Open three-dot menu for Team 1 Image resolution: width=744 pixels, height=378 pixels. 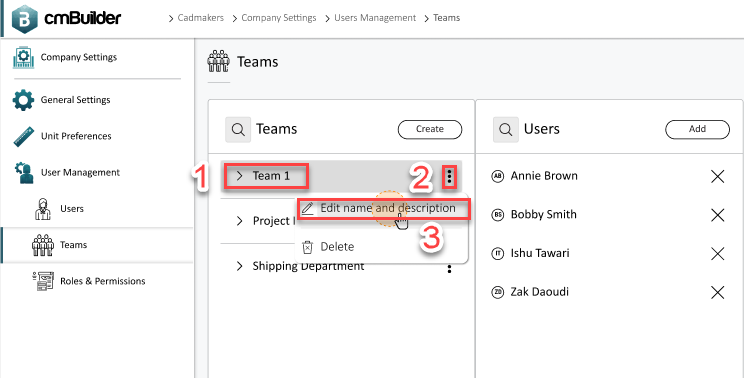point(449,177)
